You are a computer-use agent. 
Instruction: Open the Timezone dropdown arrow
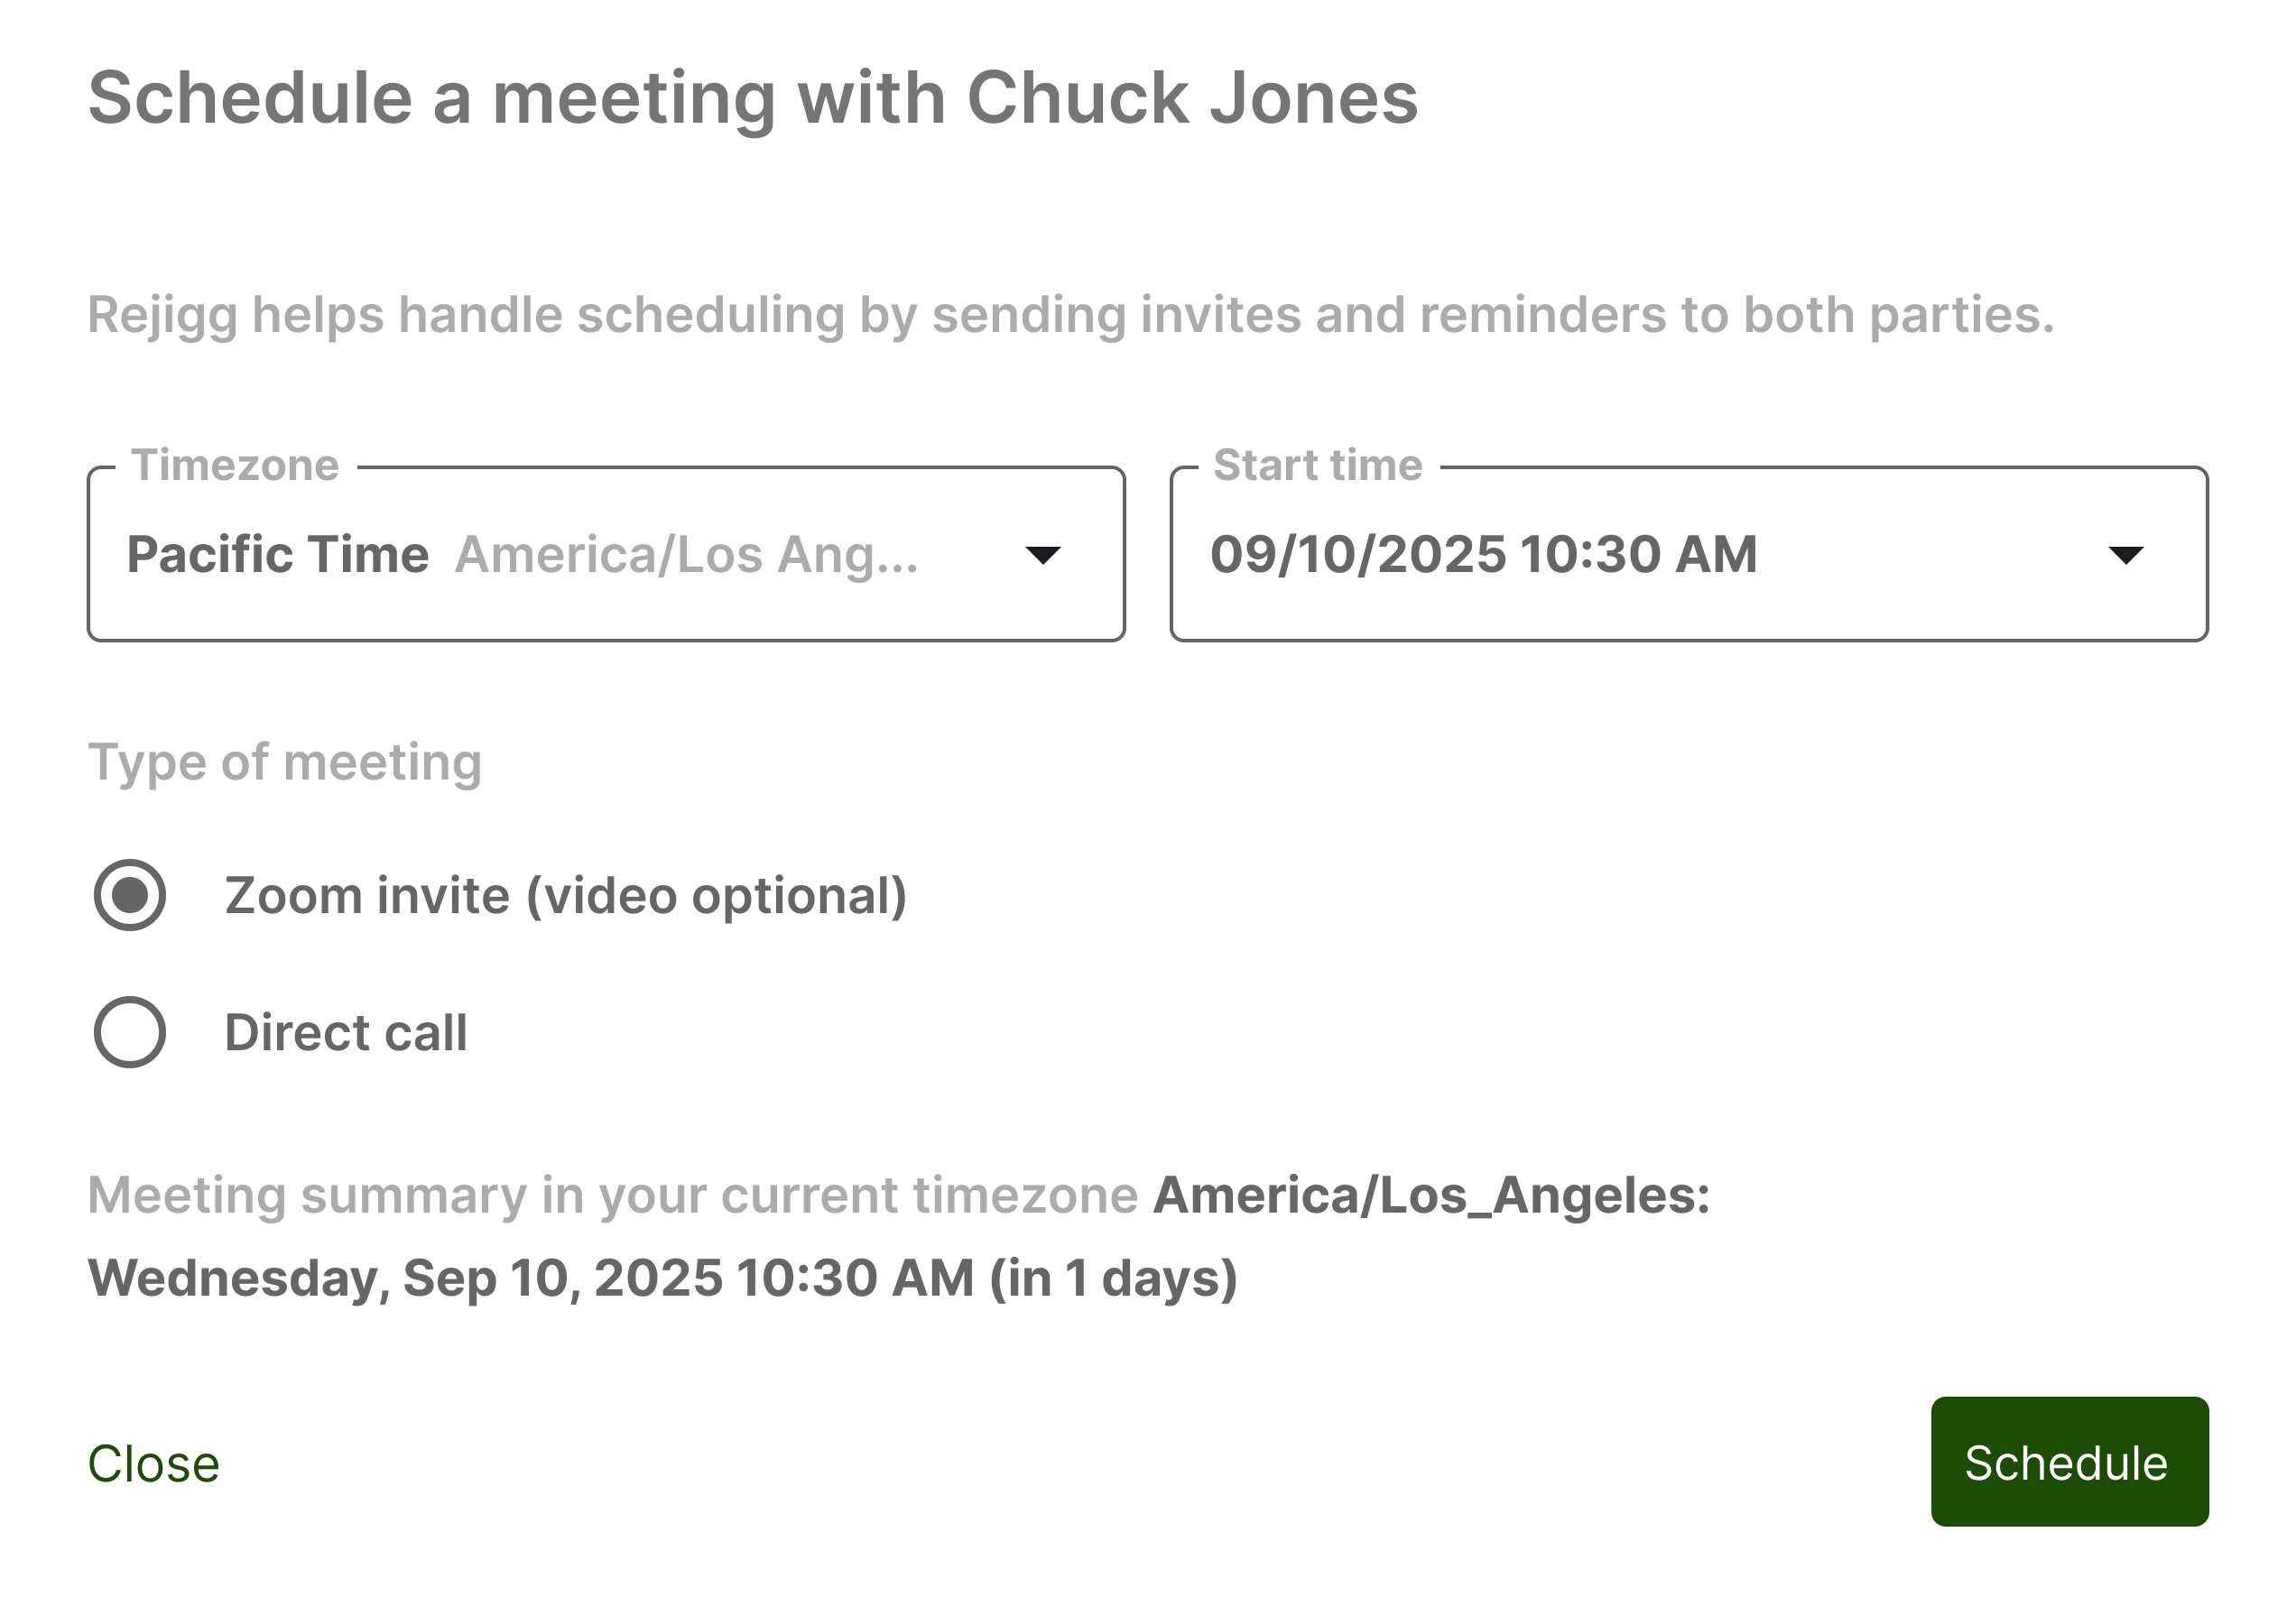[x=1043, y=555]
